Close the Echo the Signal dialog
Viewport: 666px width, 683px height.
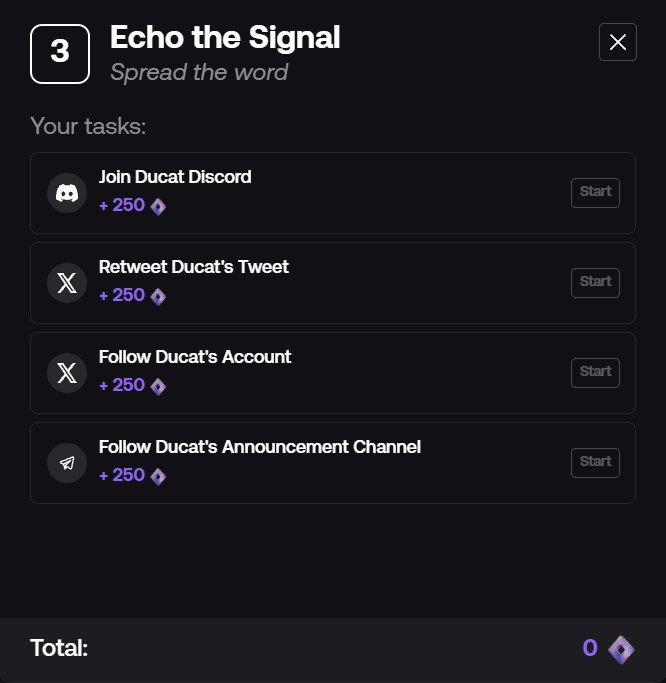tap(618, 42)
